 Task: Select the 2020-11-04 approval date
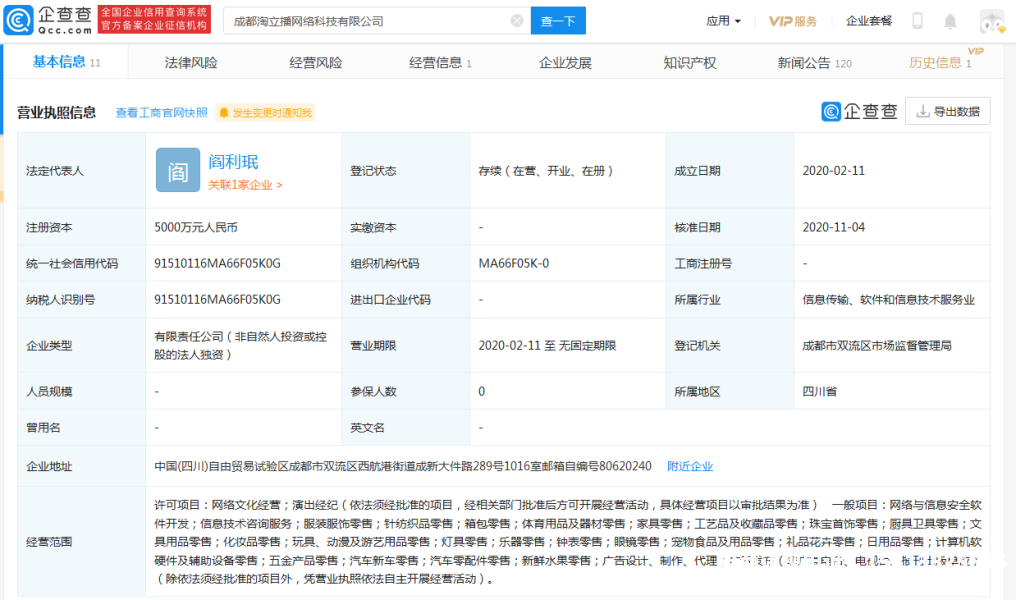(x=833, y=227)
